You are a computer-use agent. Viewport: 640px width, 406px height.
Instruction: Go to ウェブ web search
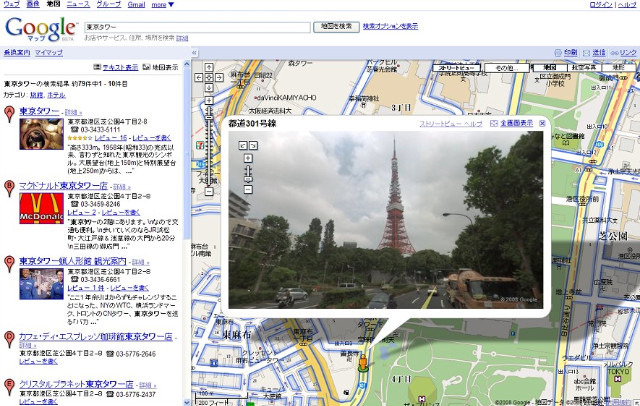click(x=11, y=4)
